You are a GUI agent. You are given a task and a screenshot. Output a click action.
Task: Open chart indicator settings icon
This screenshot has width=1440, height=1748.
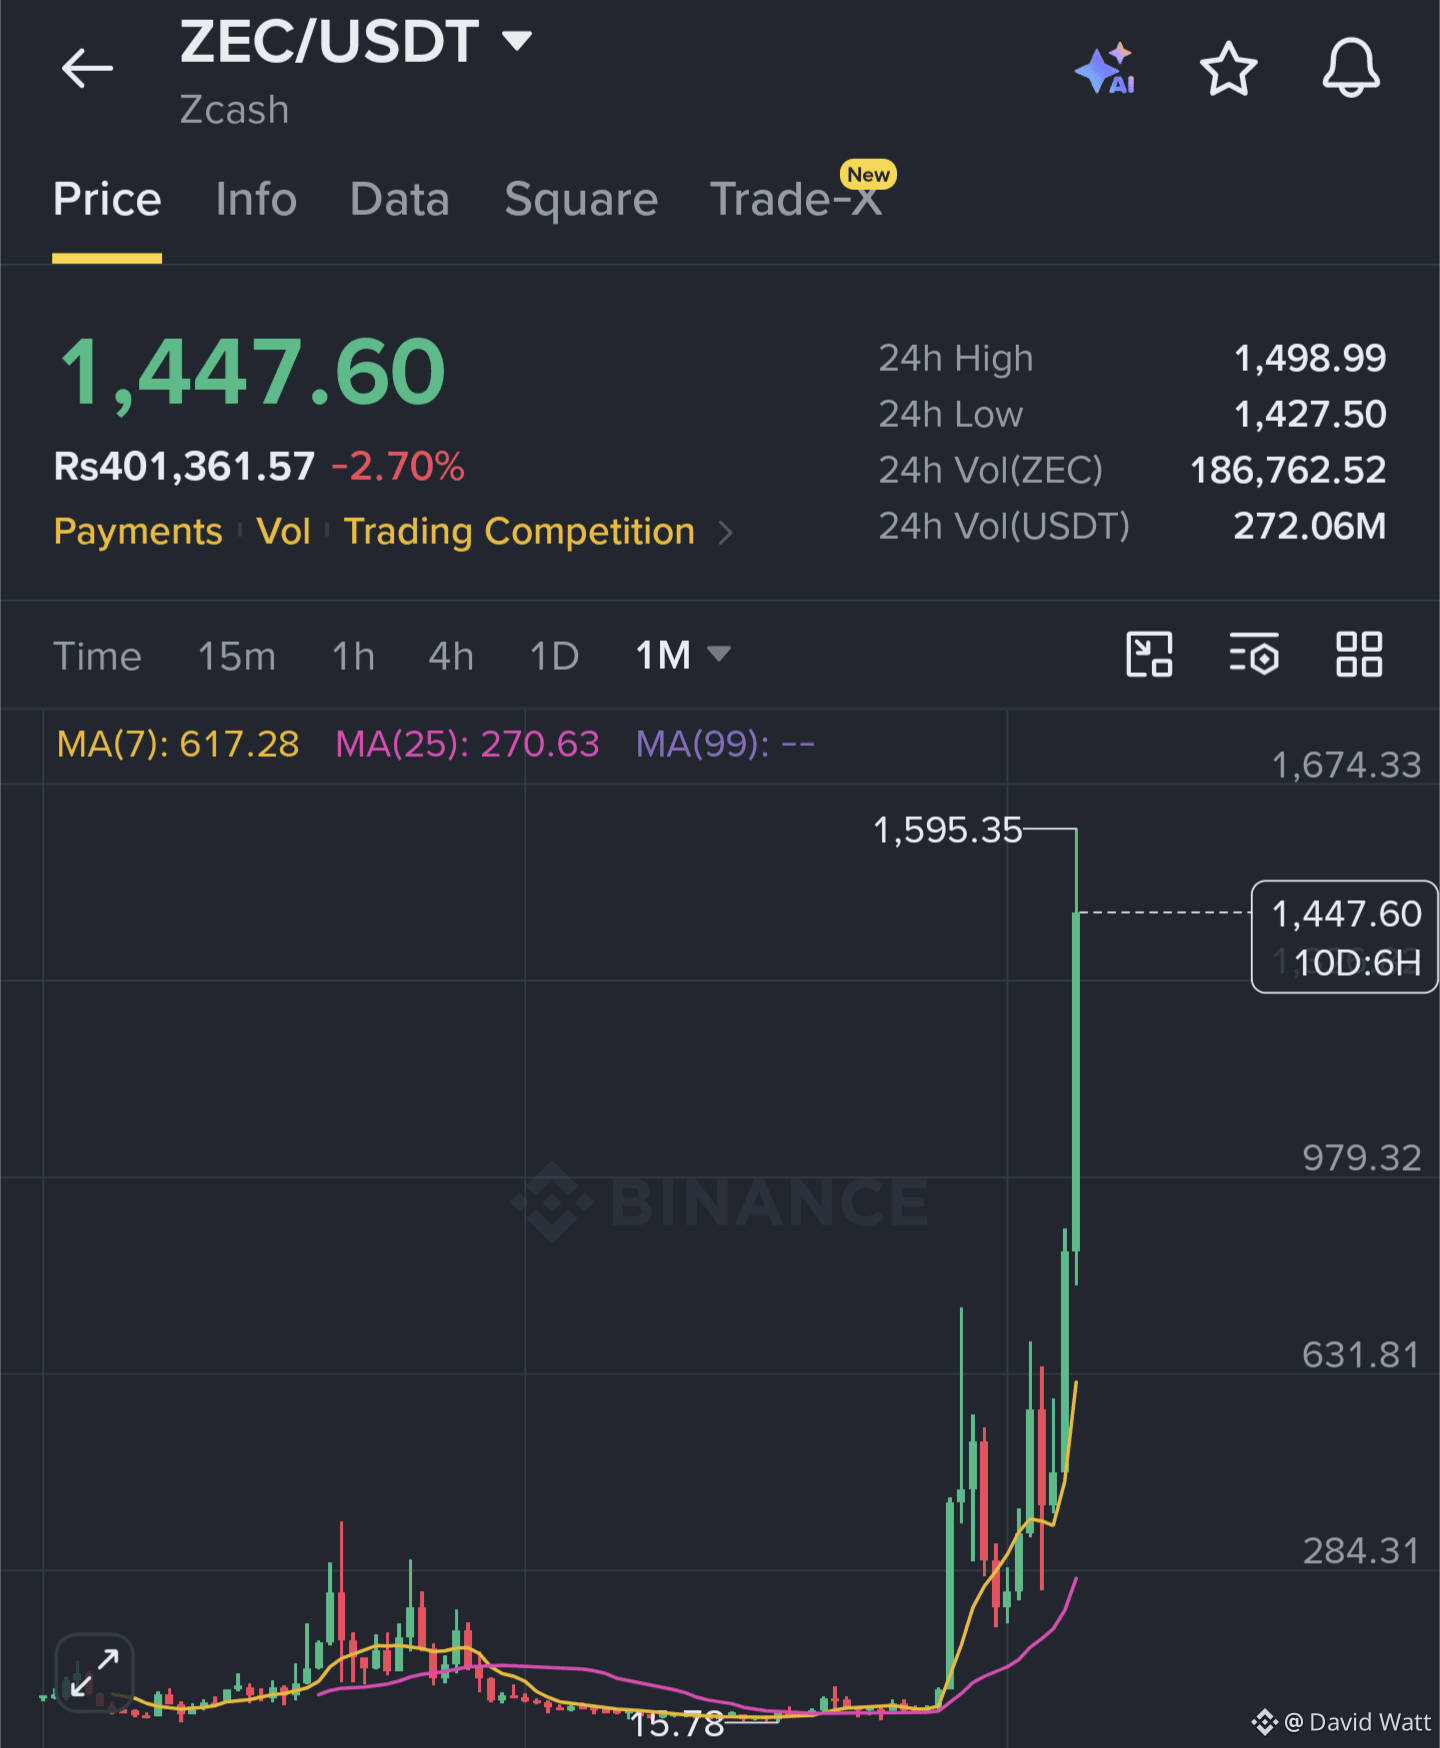point(1254,655)
